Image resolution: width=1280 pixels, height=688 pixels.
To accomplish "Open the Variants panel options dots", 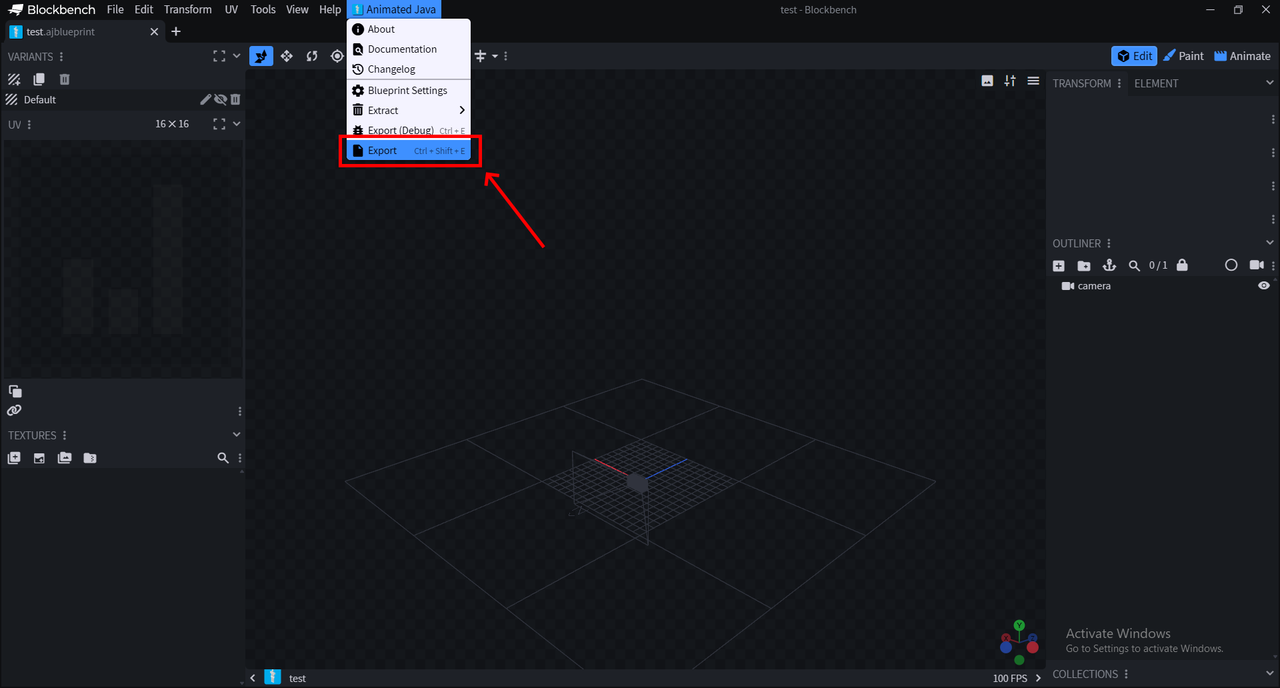I will coord(62,57).
